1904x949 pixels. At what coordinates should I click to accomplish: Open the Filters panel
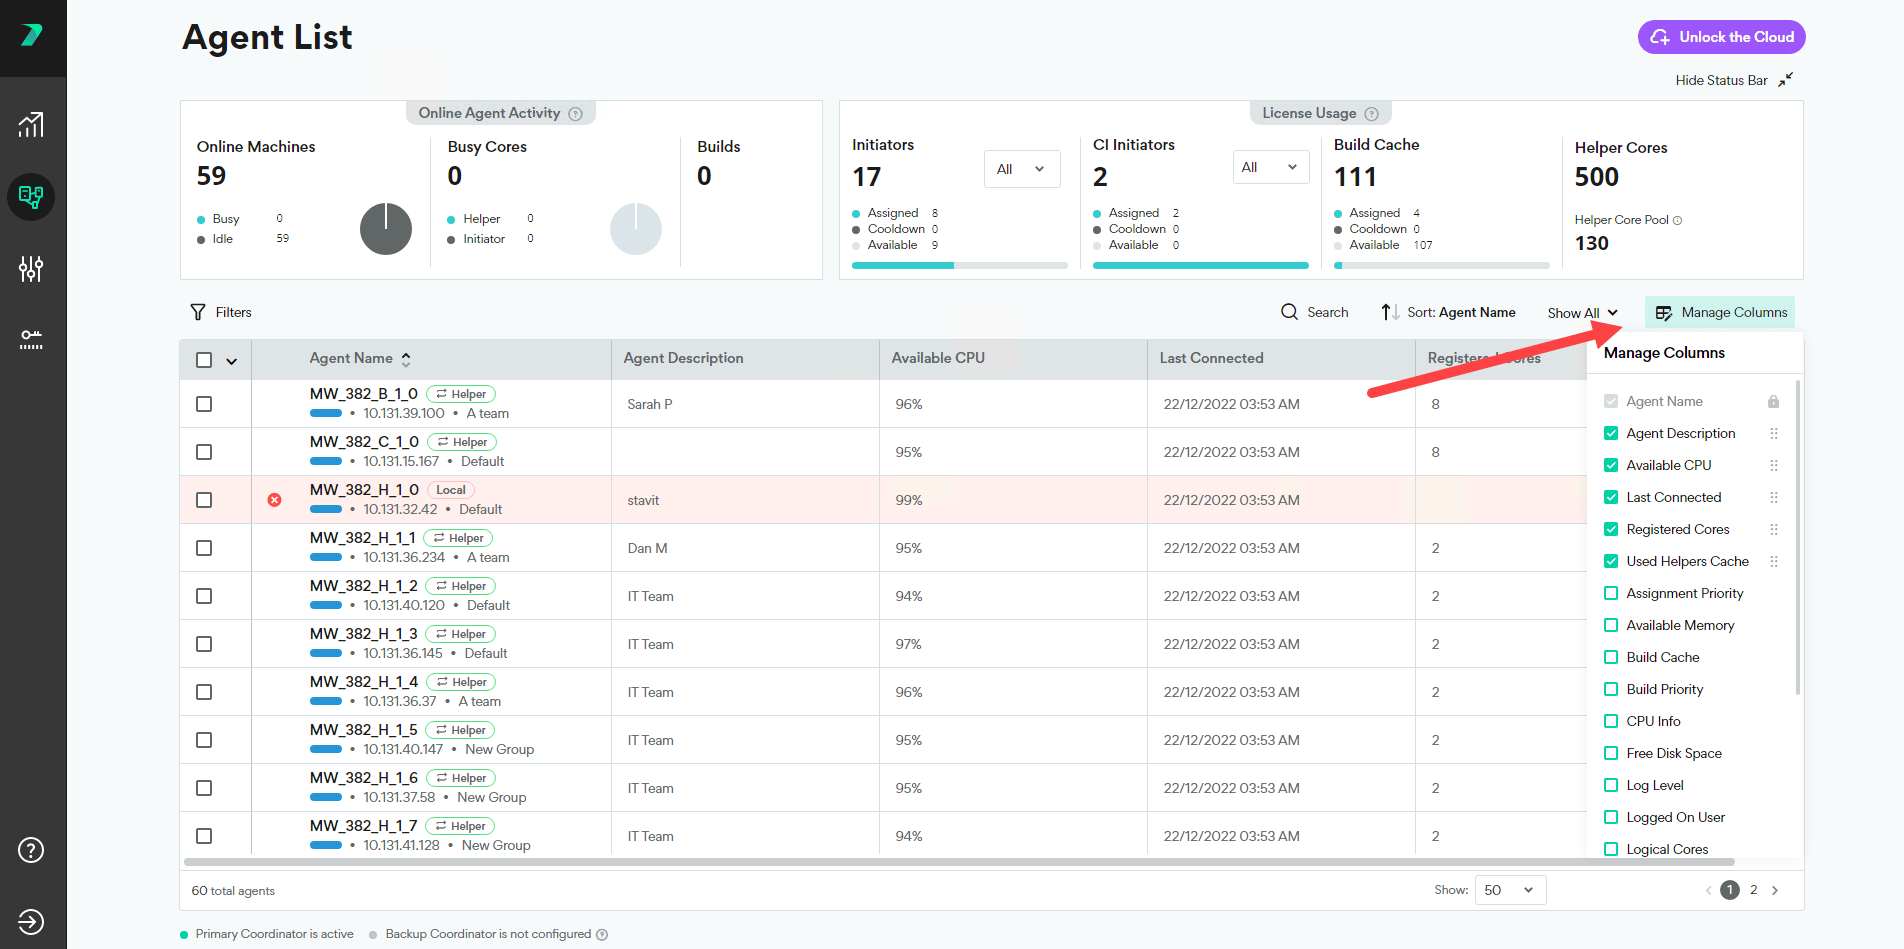click(221, 312)
